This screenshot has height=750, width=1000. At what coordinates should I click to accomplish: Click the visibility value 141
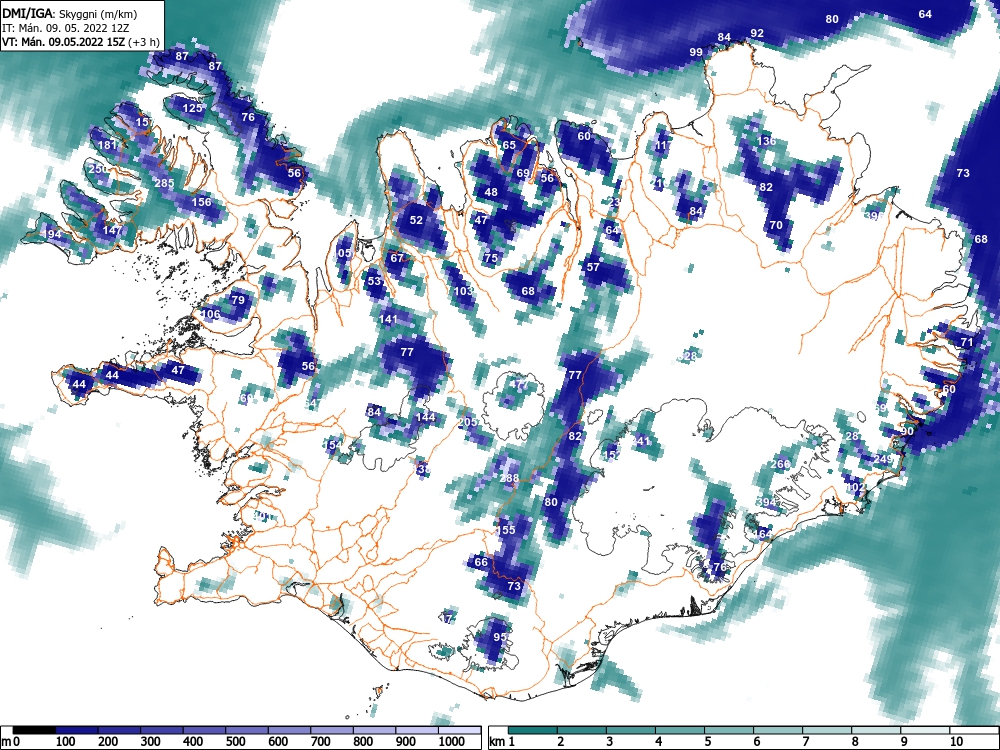click(388, 319)
